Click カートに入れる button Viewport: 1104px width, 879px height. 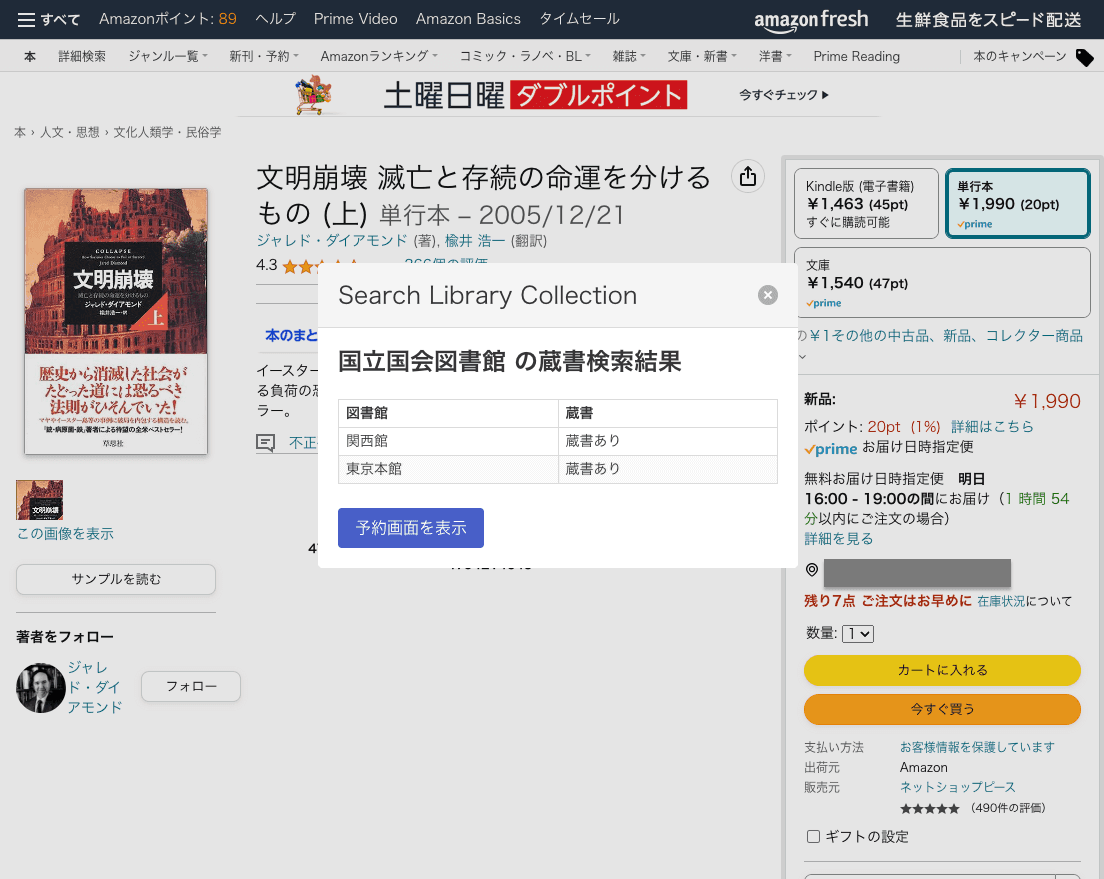[942, 671]
